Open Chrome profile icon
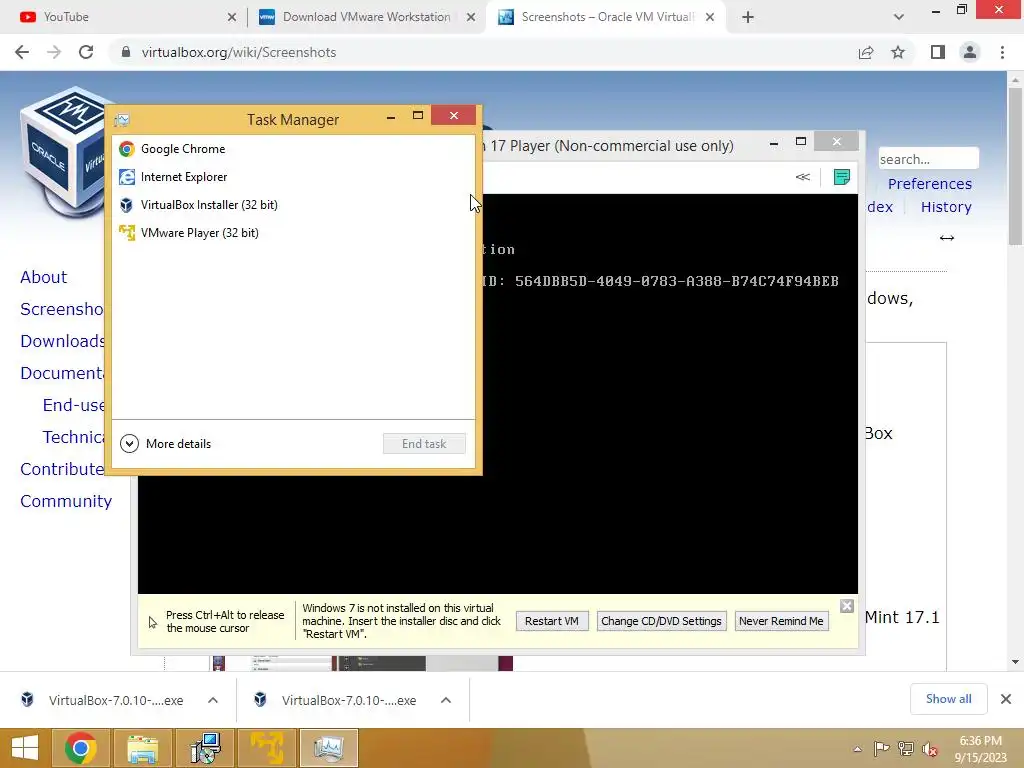The width and height of the screenshot is (1024, 768). 970,52
